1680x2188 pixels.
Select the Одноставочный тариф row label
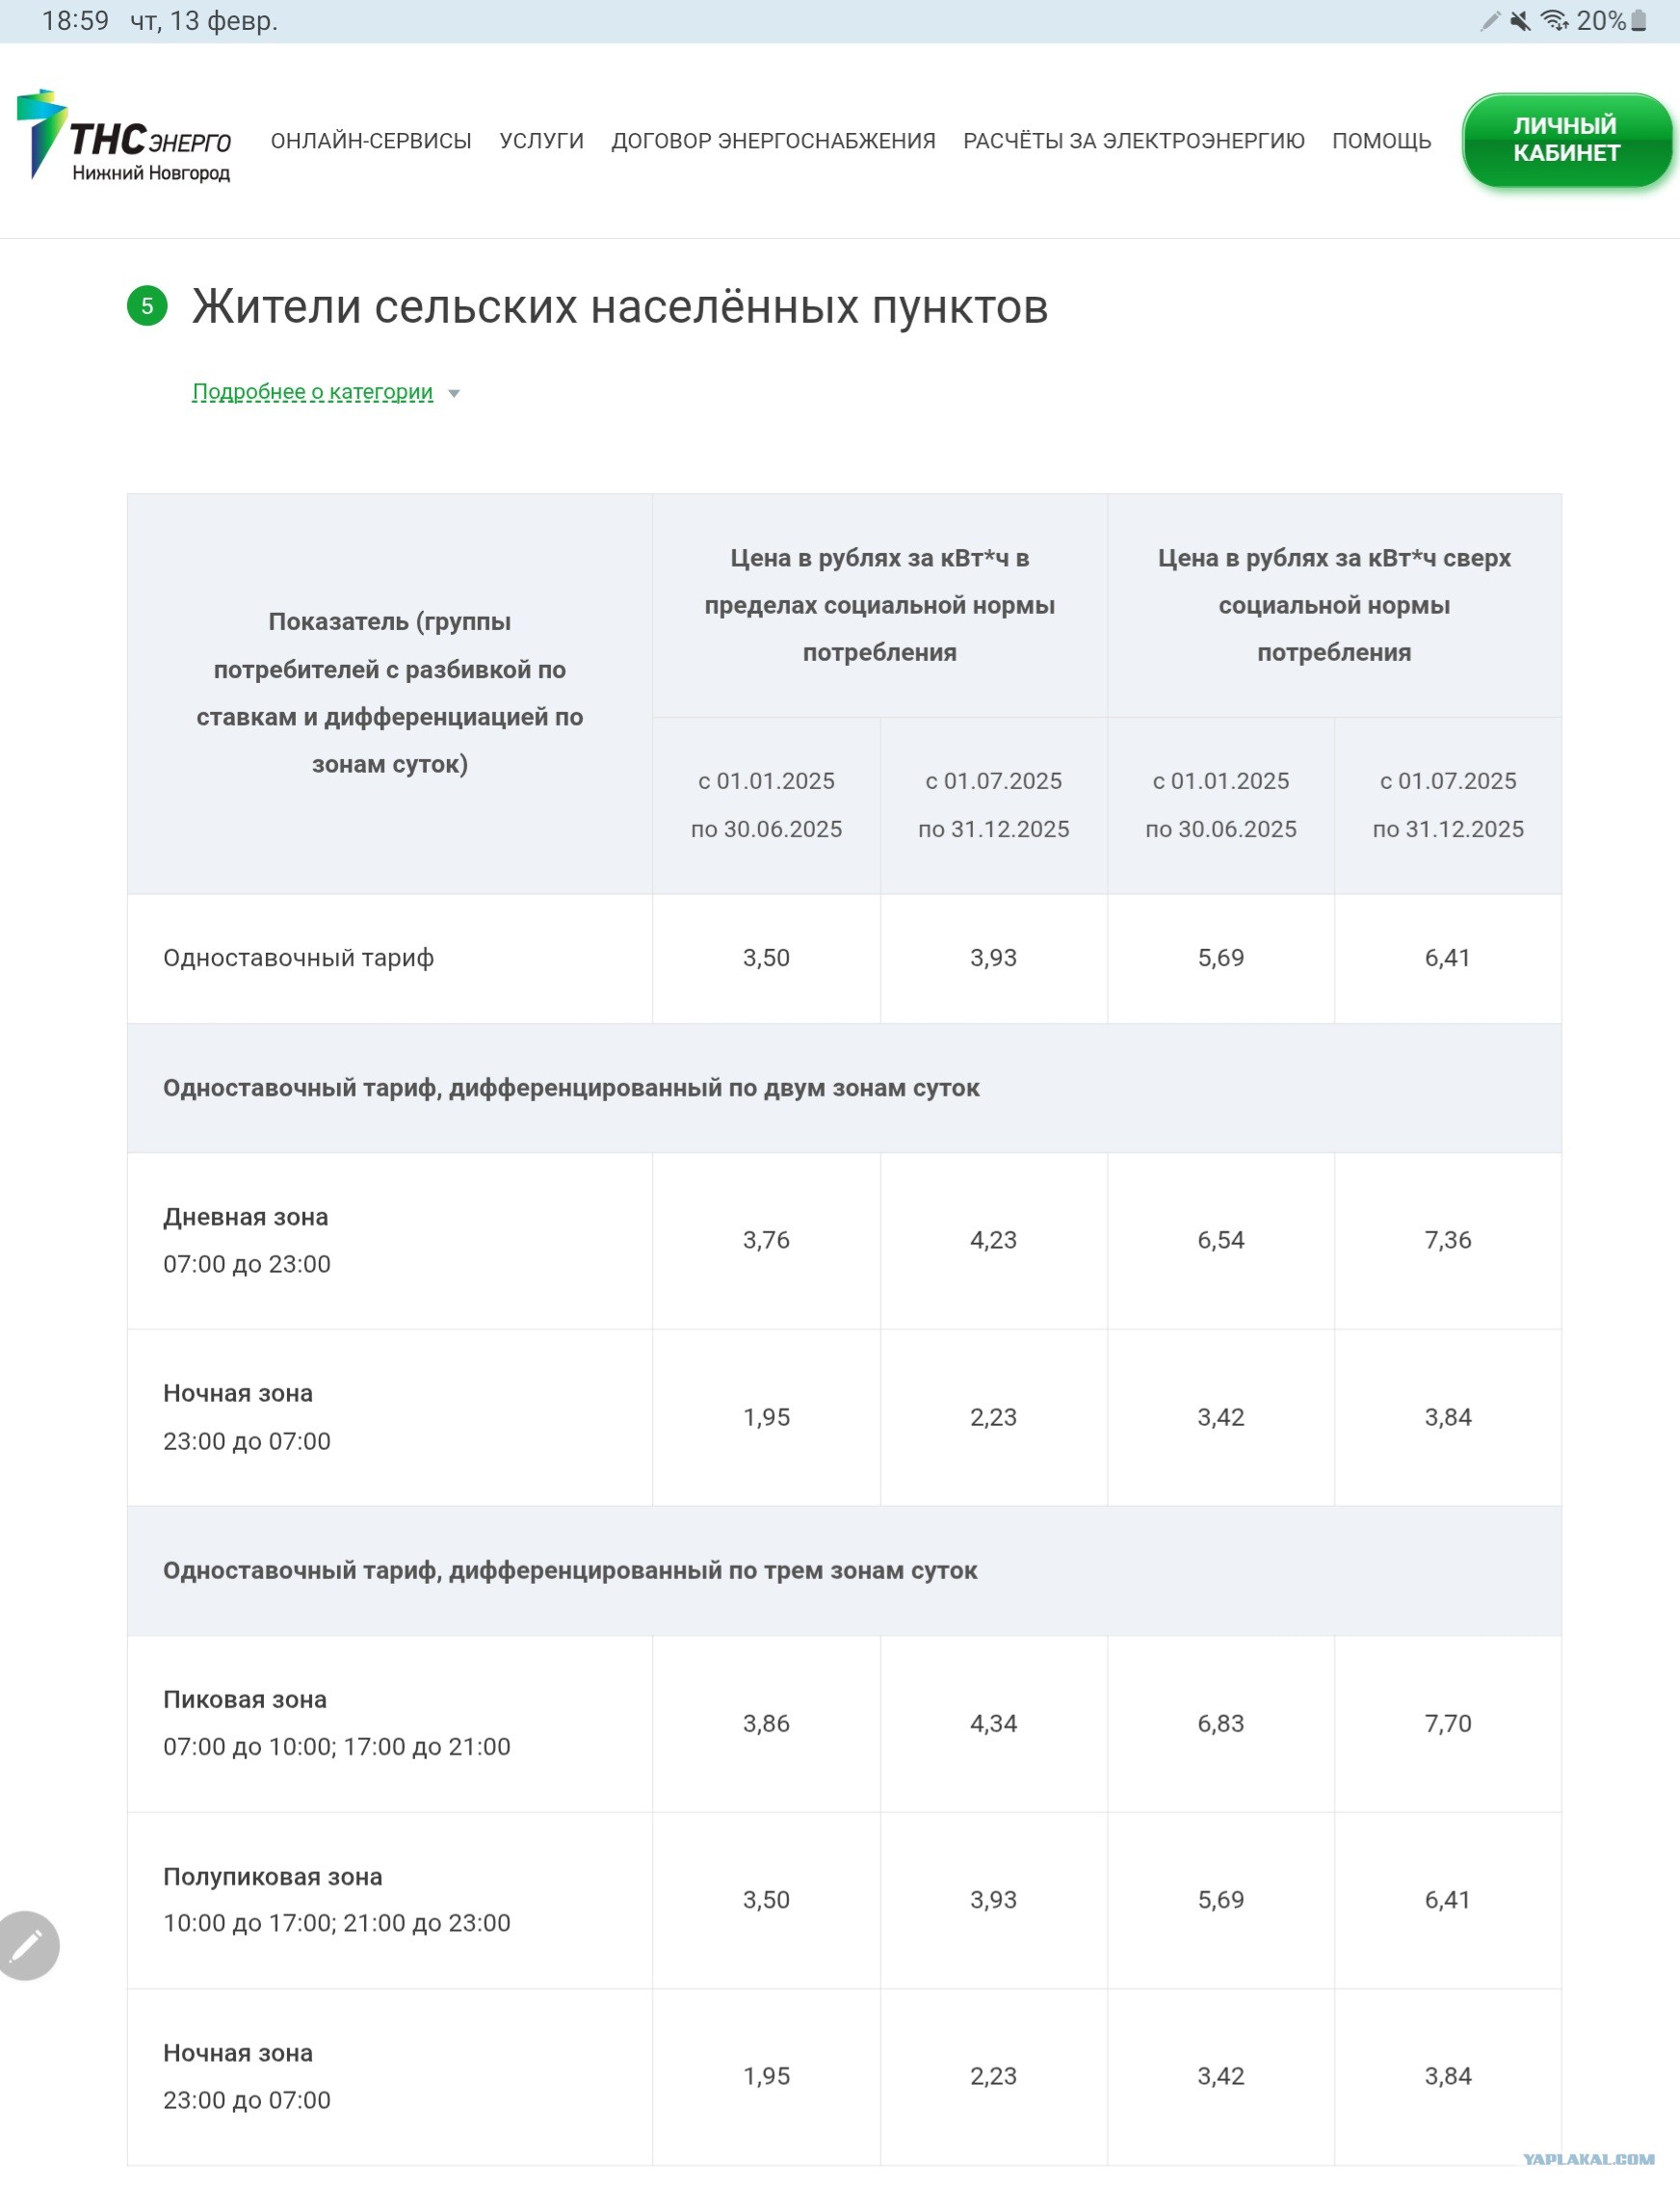tap(298, 957)
